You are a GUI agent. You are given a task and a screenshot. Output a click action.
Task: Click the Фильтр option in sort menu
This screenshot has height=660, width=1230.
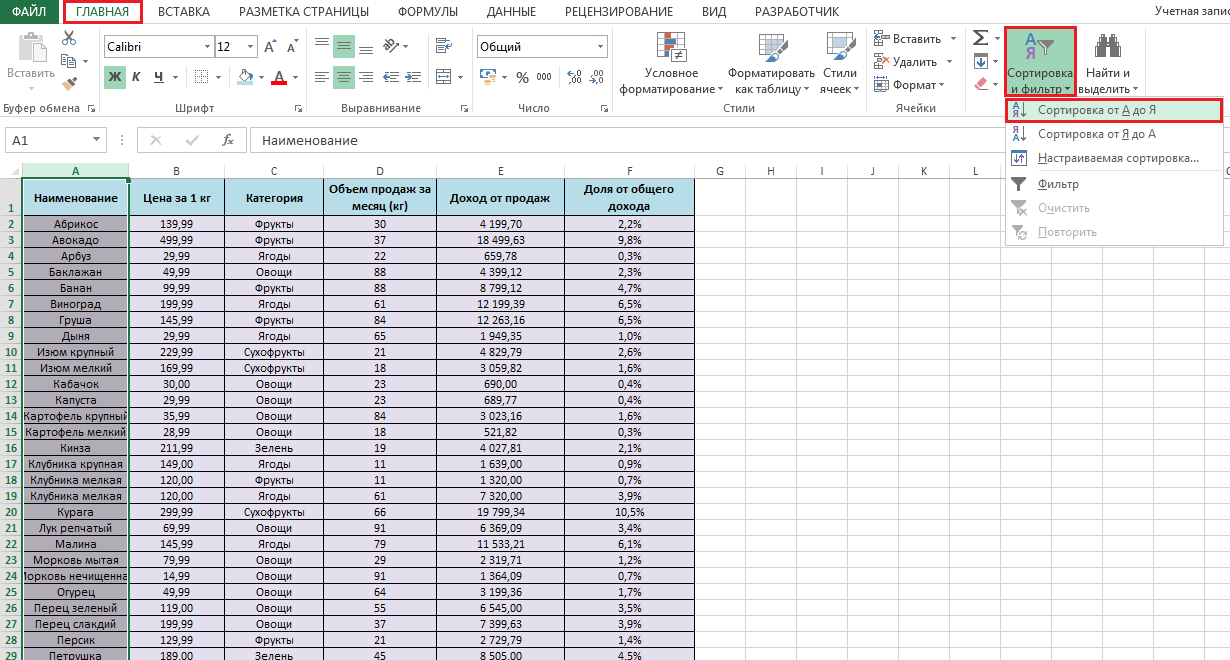point(1058,184)
